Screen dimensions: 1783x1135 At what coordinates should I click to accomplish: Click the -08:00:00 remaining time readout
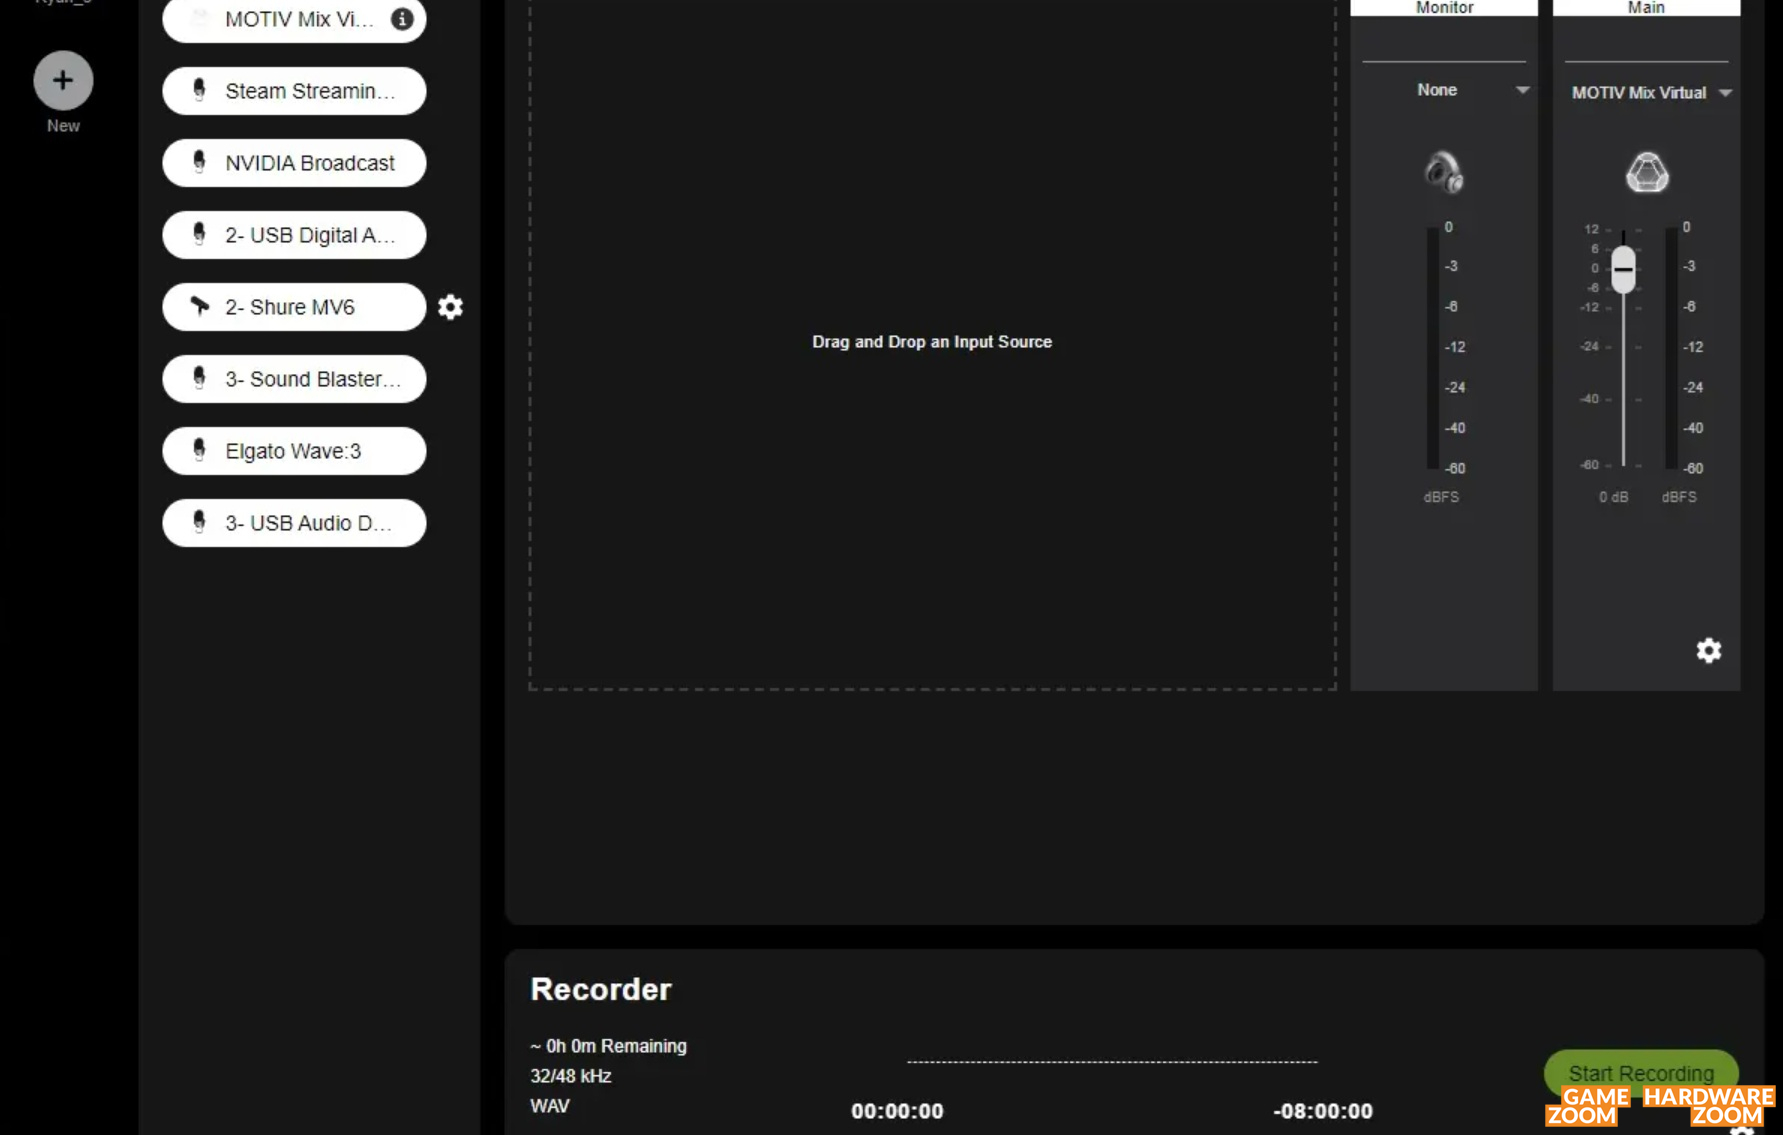tap(1323, 1111)
